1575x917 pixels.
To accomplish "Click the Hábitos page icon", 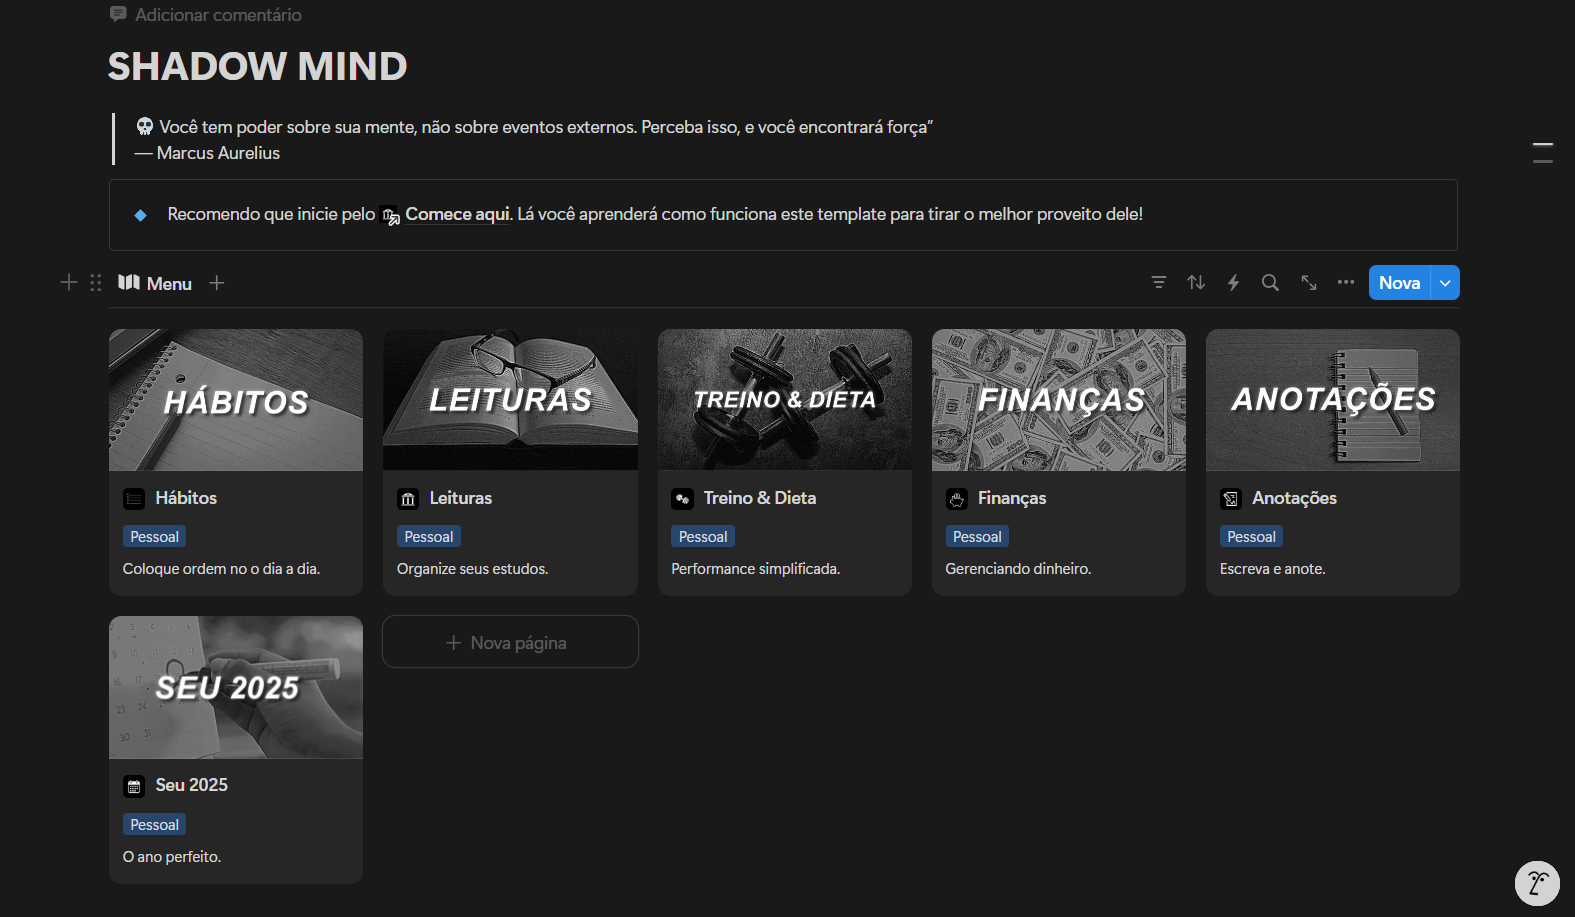I will (134, 499).
